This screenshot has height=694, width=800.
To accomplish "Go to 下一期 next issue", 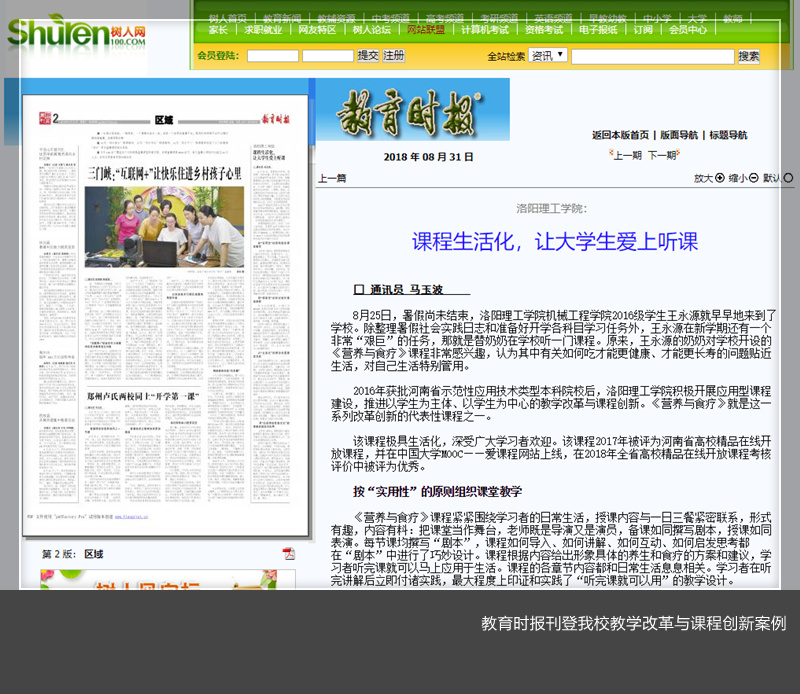I will click(x=662, y=155).
